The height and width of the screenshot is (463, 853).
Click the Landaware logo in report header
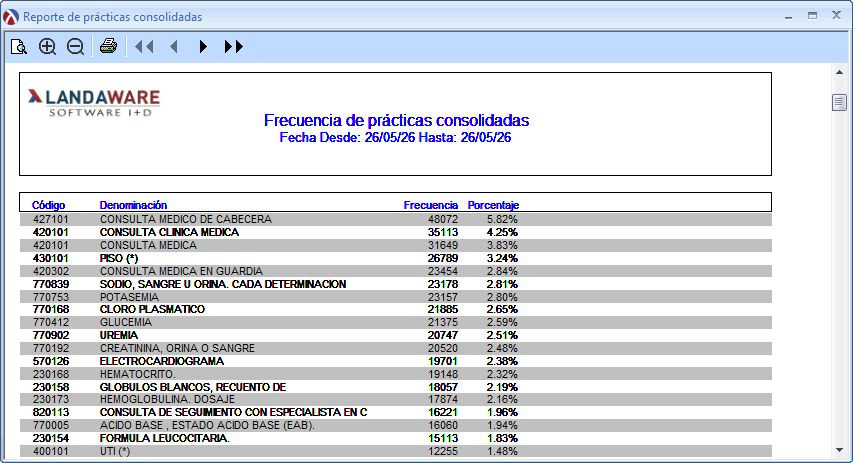(x=94, y=102)
